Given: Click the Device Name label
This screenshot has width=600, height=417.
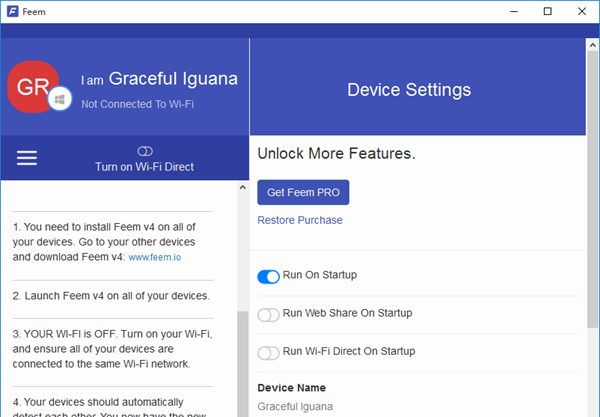Looking at the screenshot, I should coord(292,388).
